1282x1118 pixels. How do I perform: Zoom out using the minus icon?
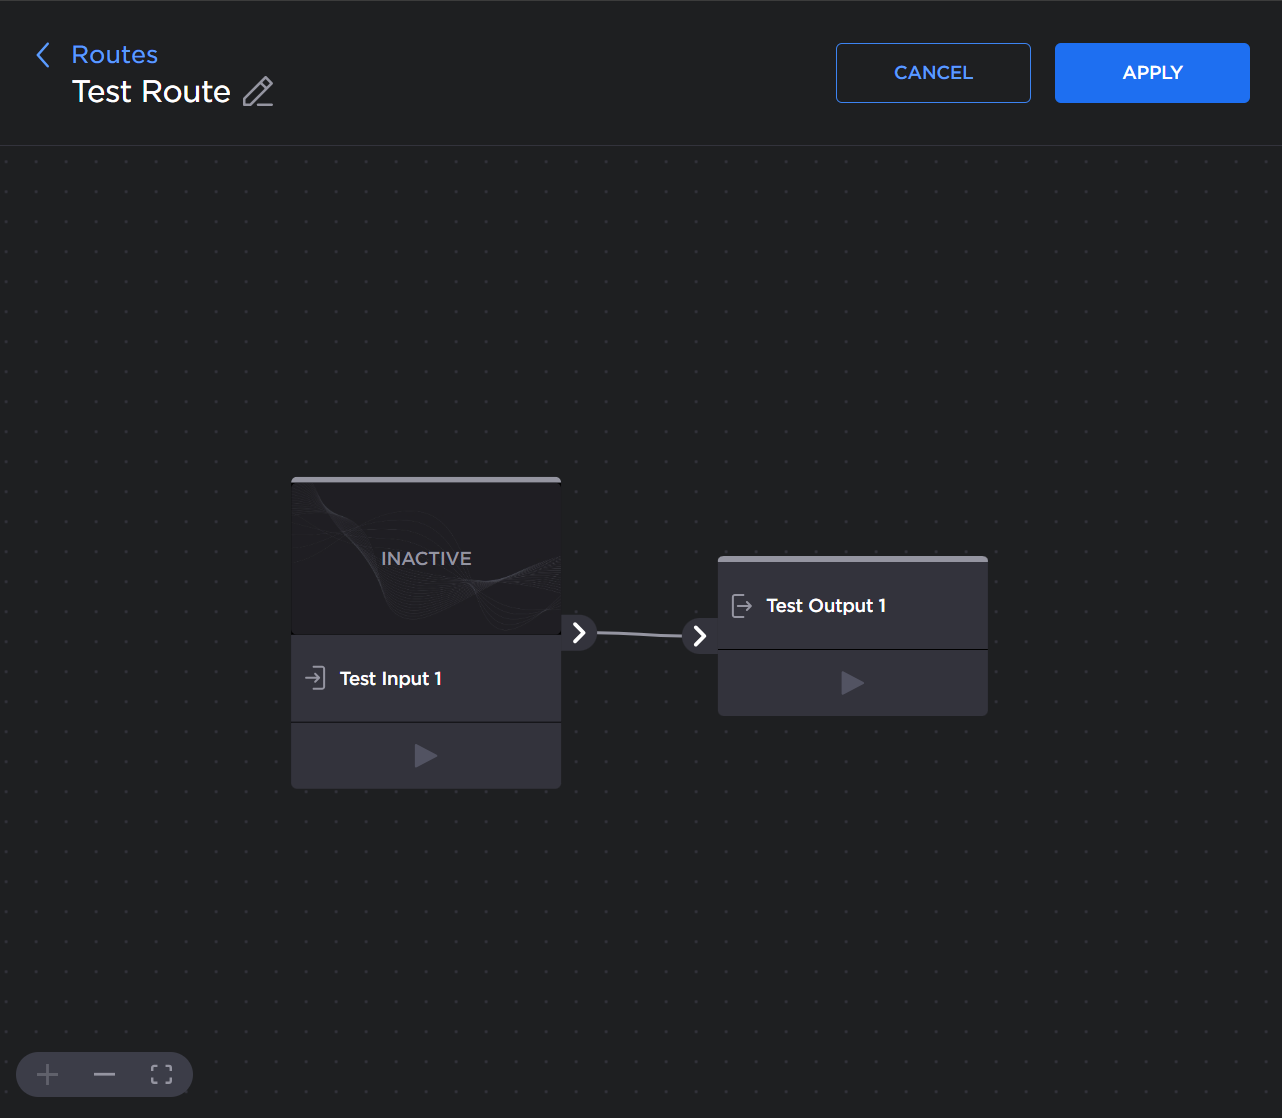[x=104, y=1074]
